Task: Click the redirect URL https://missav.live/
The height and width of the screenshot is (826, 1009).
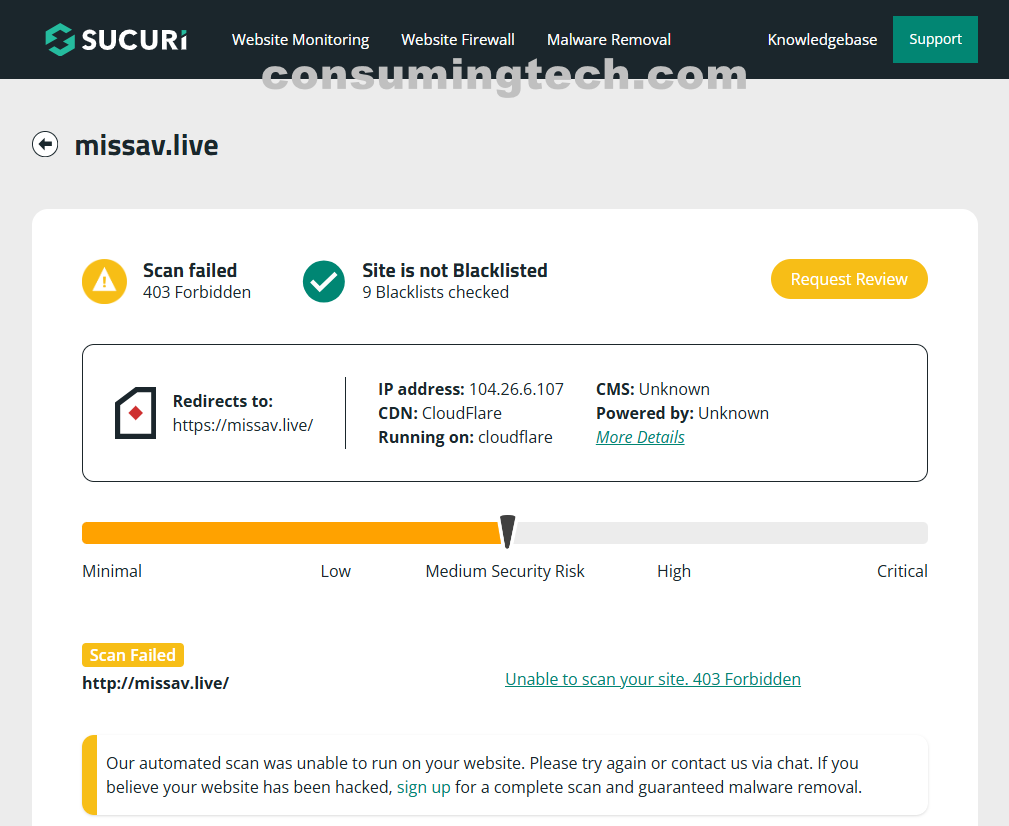Action: [243, 425]
